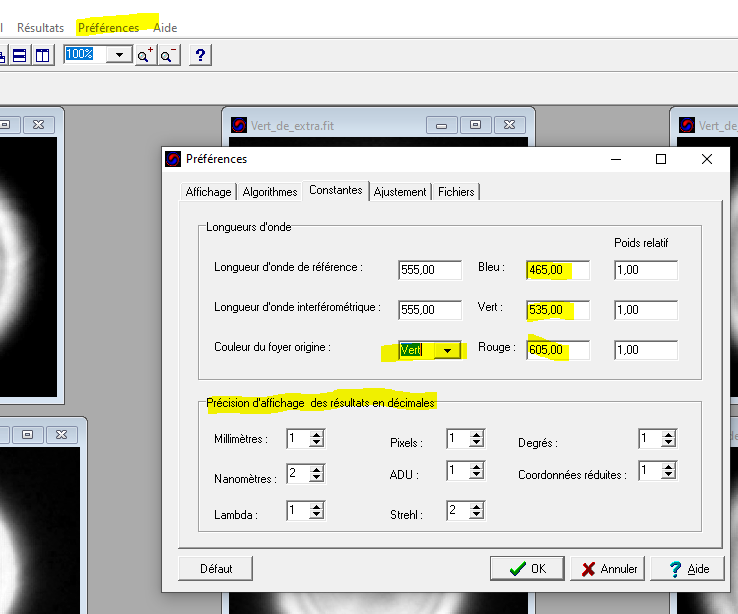Switch to the Ajustement tab
Viewport: 738px width, 614px height.
[400, 191]
